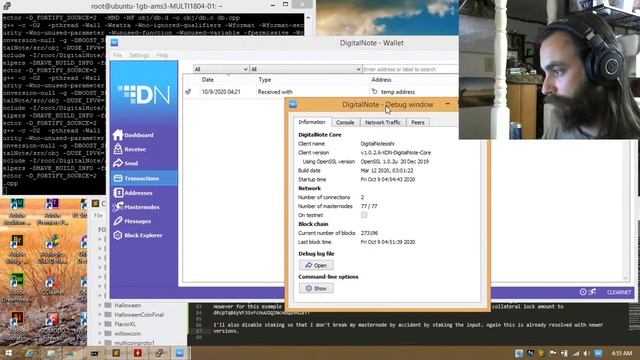Screen dimensions: 640x360
Task: Open Adobe Audition desktop shortcut
Action: point(17,212)
